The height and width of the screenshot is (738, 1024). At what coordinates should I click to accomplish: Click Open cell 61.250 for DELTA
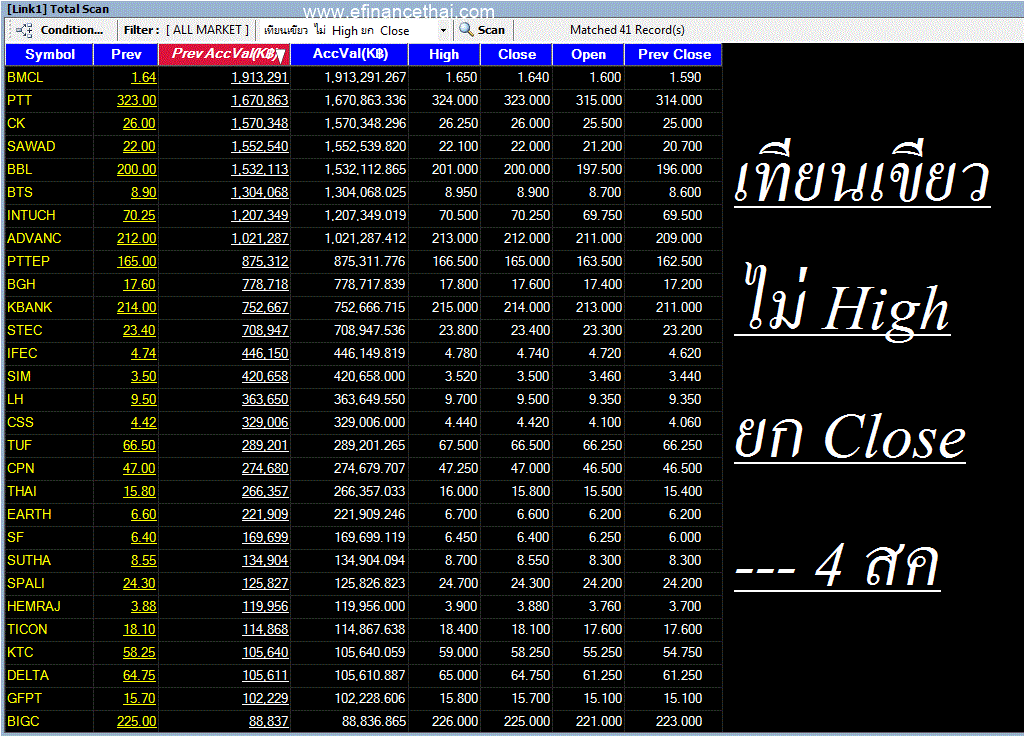coord(602,675)
